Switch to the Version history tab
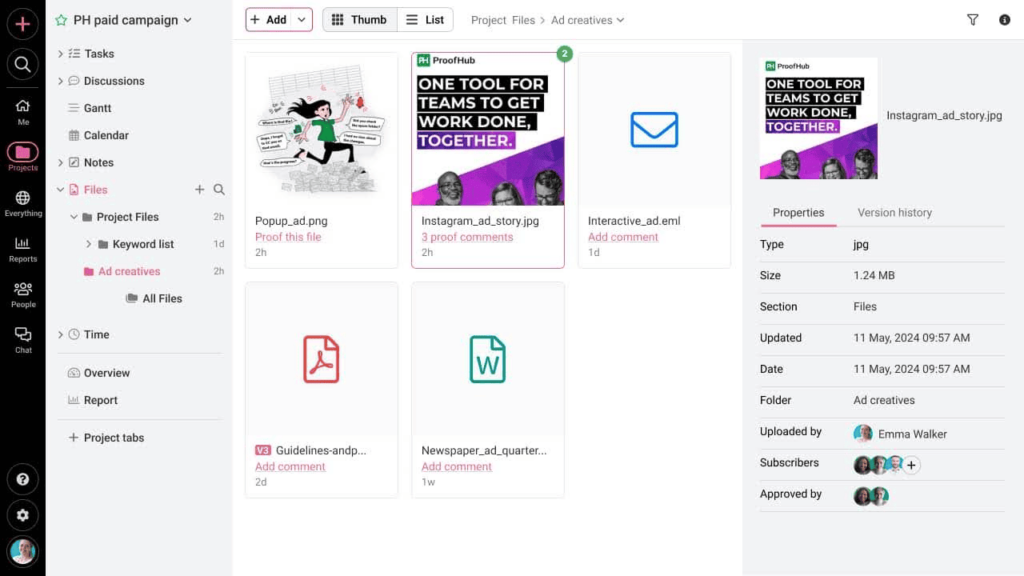 (894, 213)
